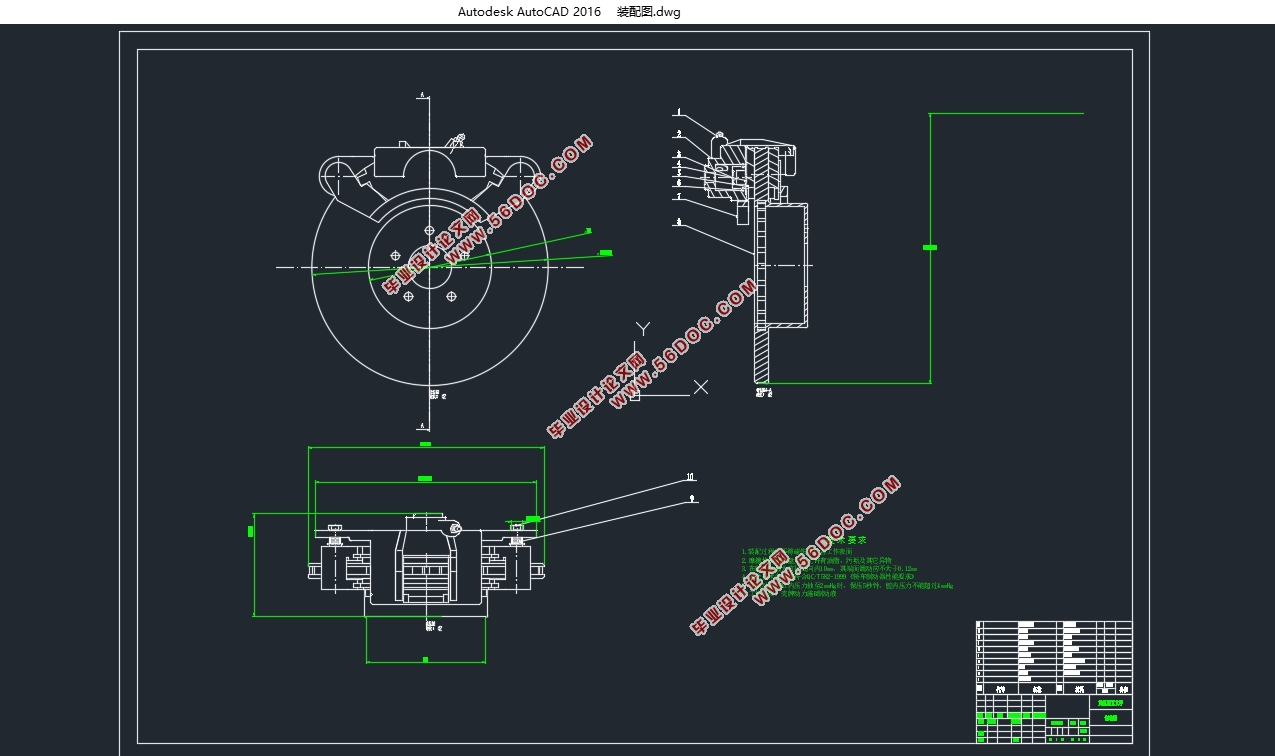Select part balloon number 10 leader label
The height and width of the screenshot is (756, 1275).
(x=690, y=477)
